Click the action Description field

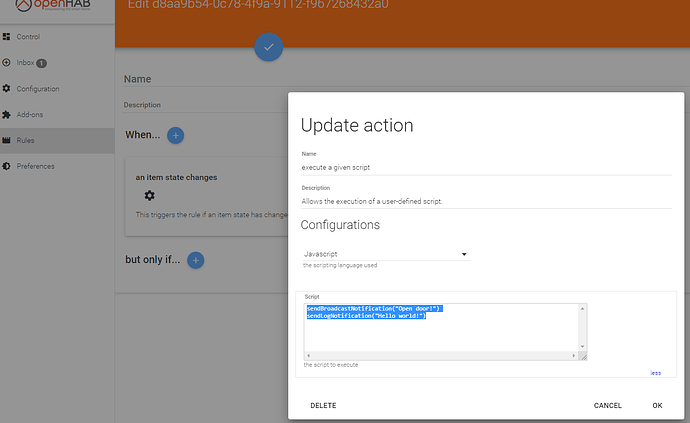(x=486, y=201)
